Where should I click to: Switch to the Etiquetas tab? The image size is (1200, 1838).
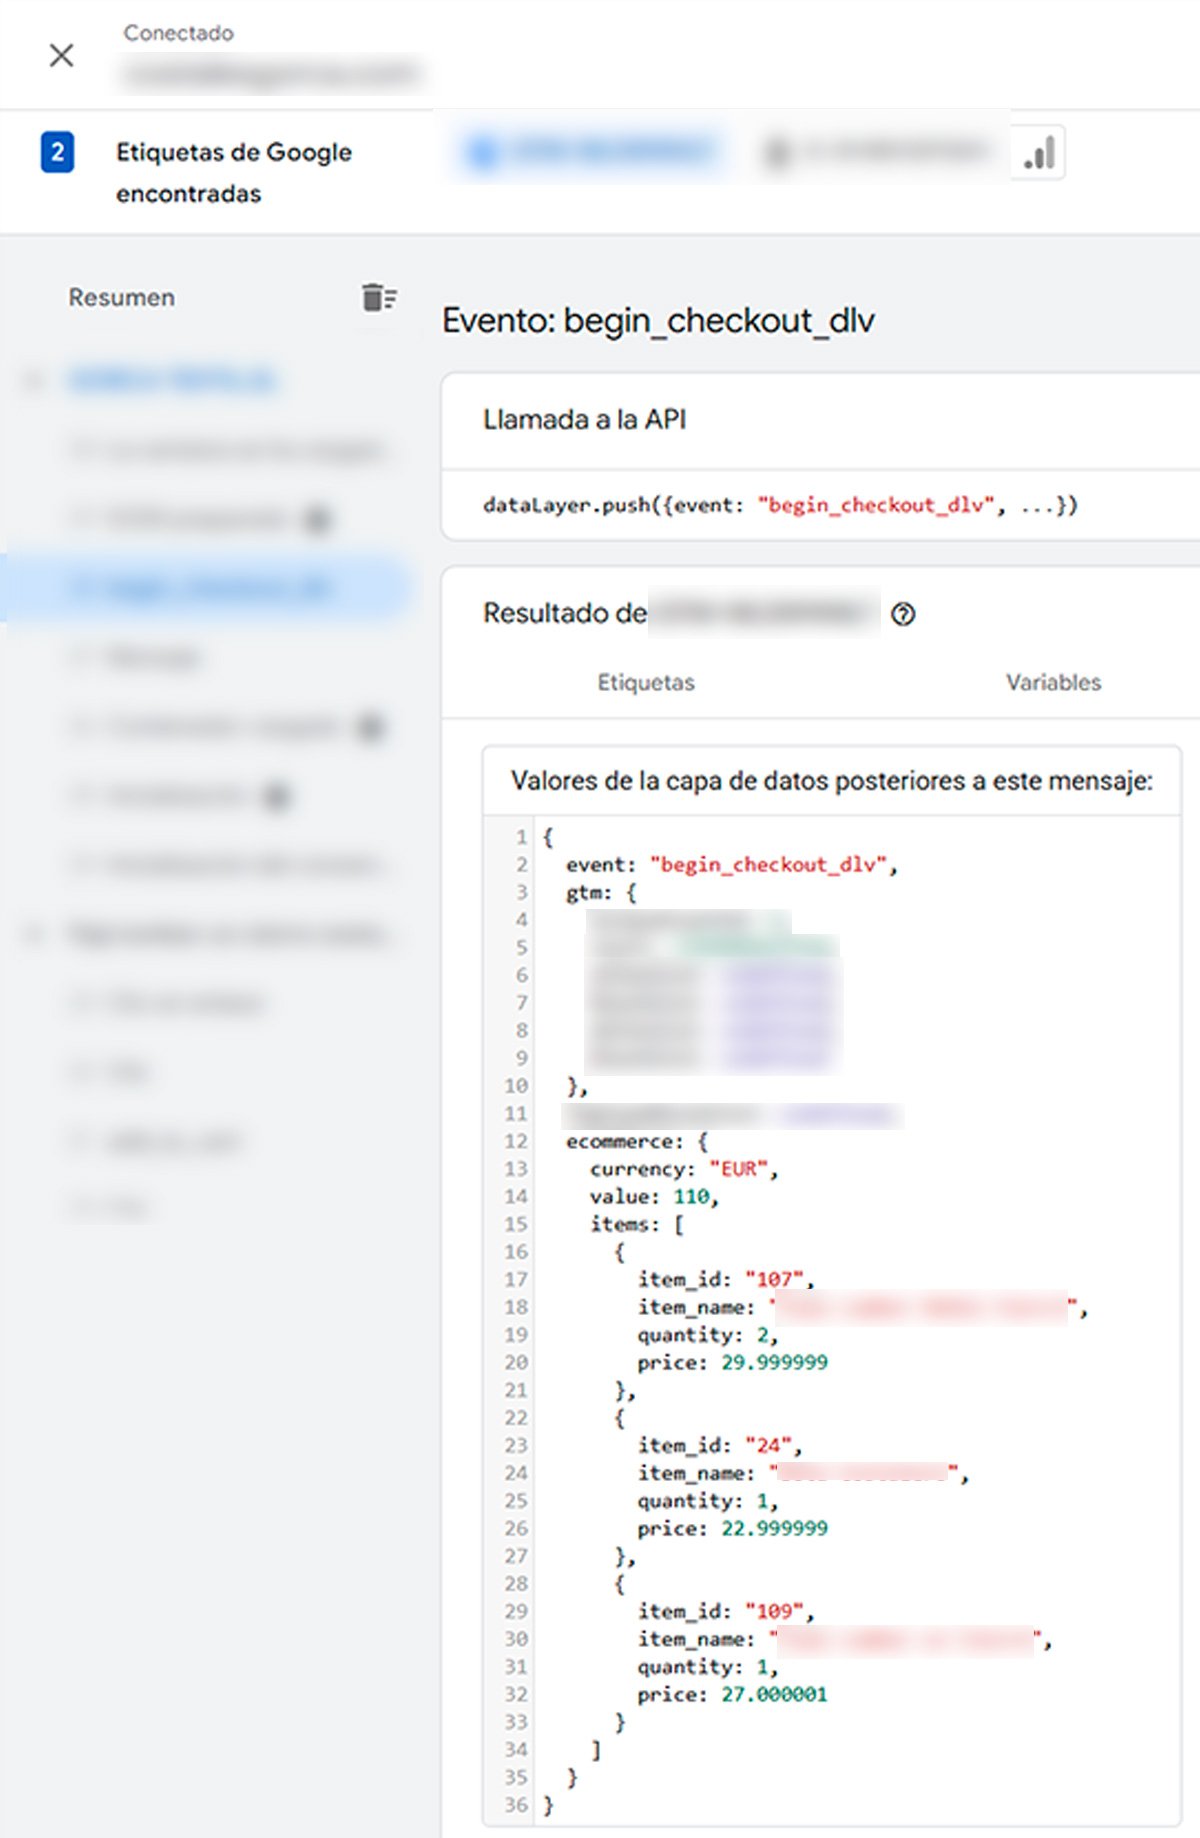tap(645, 682)
